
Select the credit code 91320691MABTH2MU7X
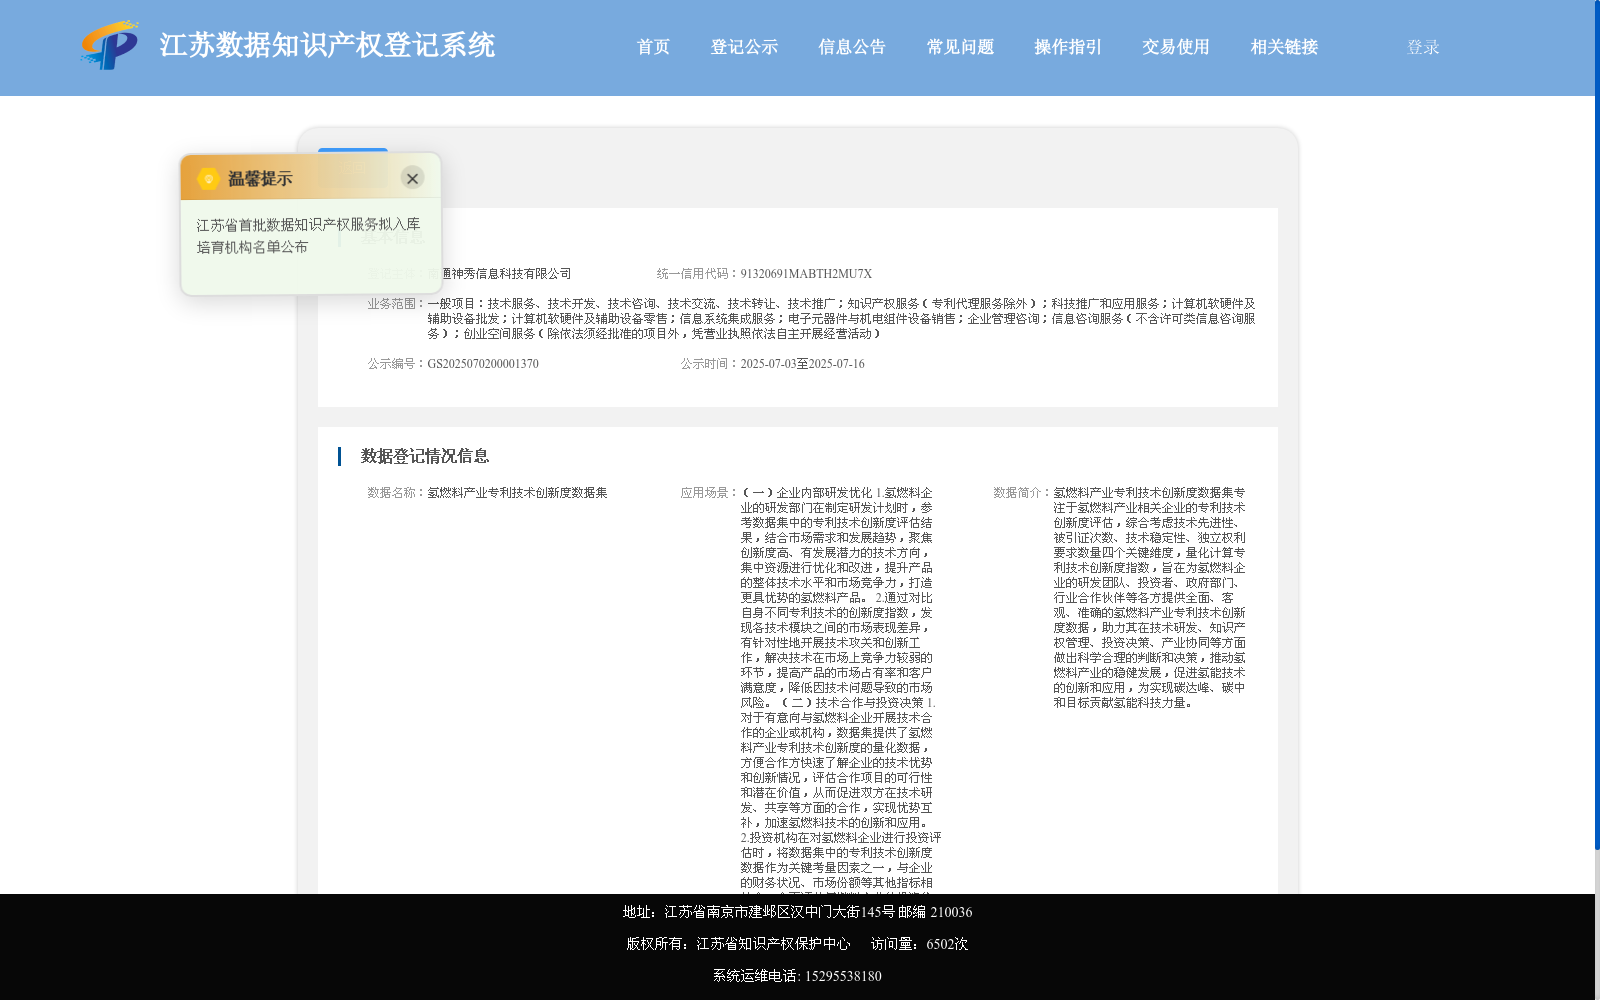806,274
